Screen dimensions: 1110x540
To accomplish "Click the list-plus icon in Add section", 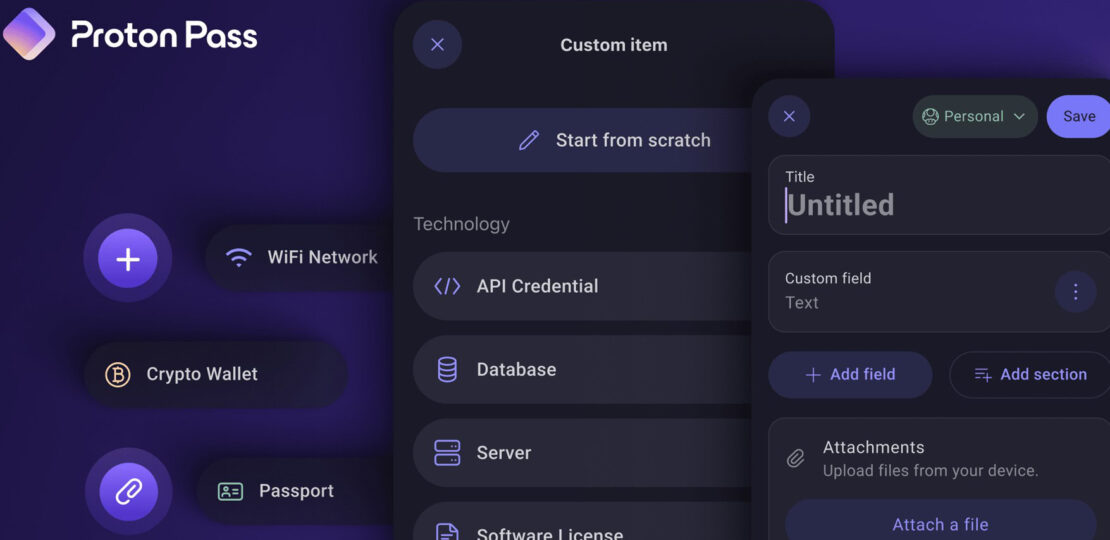I will (x=983, y=375).
